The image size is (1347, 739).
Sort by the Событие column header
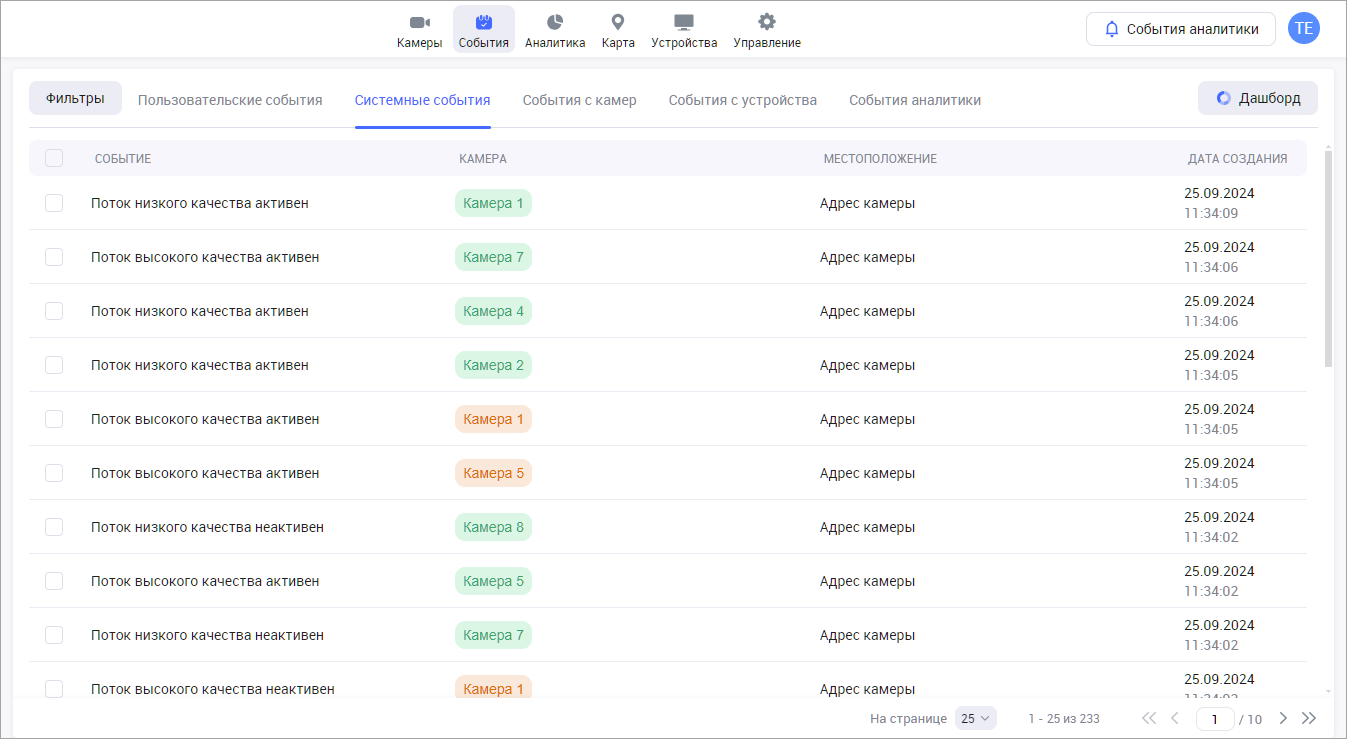[x=123, y=159]
